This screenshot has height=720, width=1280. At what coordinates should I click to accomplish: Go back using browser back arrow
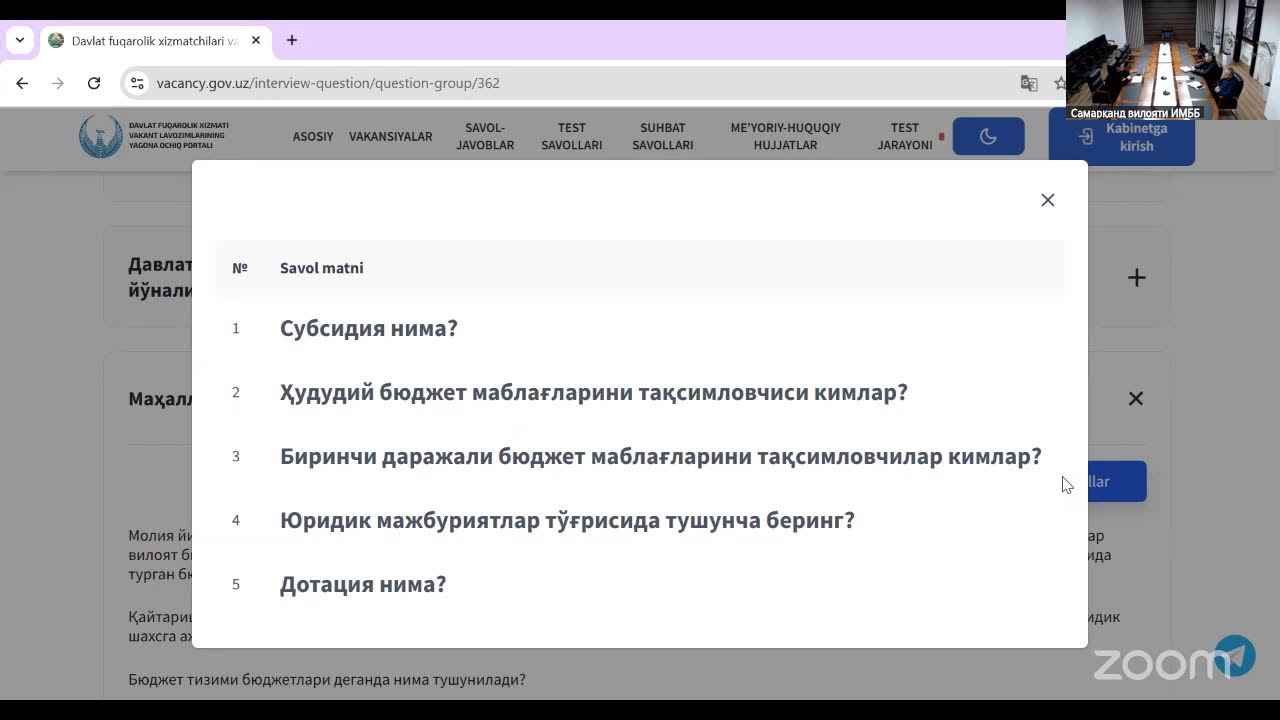point(22,83)
